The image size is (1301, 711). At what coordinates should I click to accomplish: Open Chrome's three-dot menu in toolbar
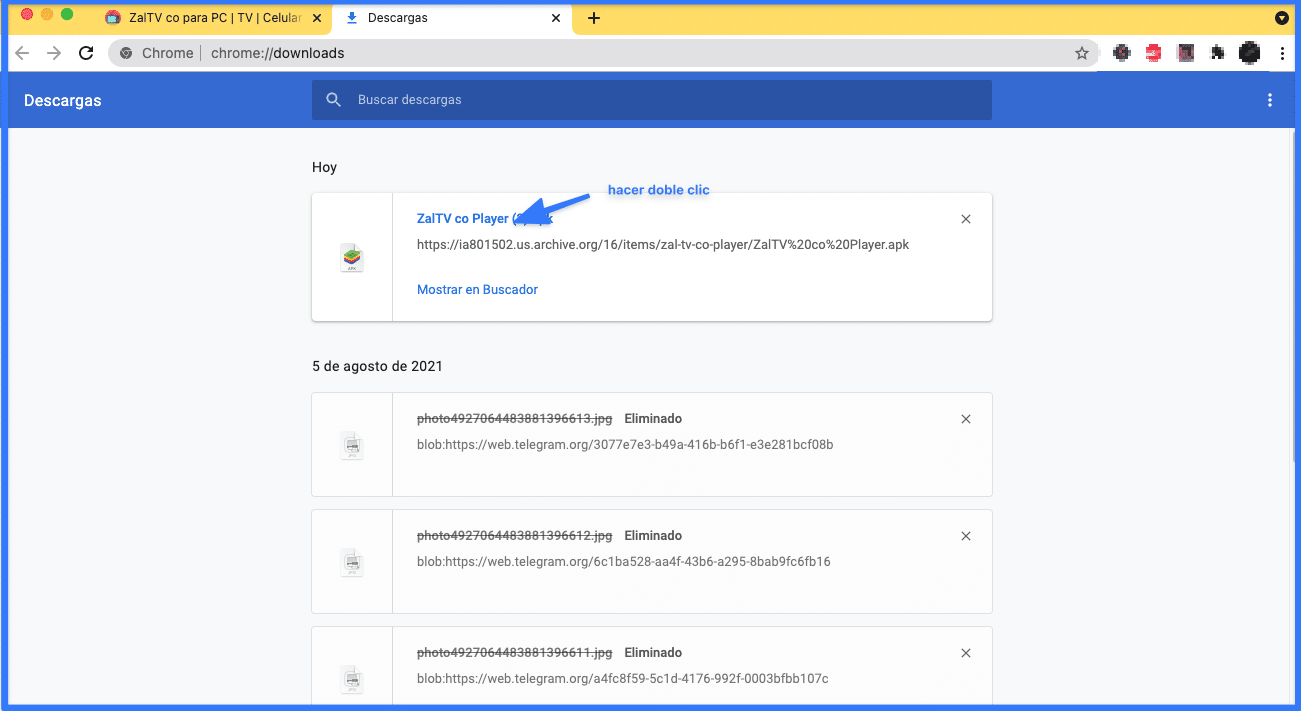(1282, 54)
